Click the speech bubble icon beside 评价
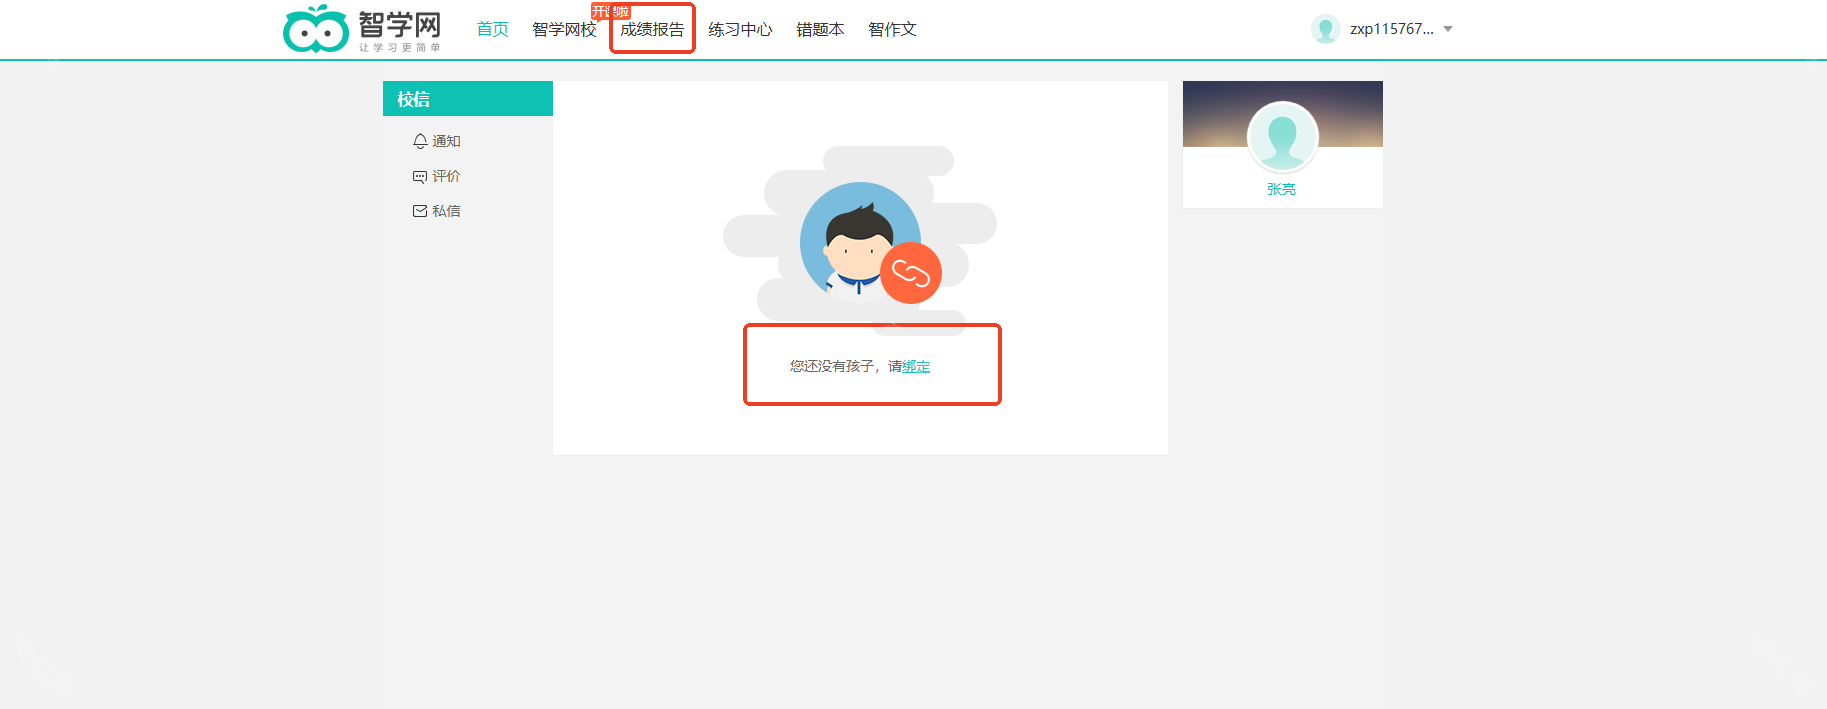 [x=420, y=176]
